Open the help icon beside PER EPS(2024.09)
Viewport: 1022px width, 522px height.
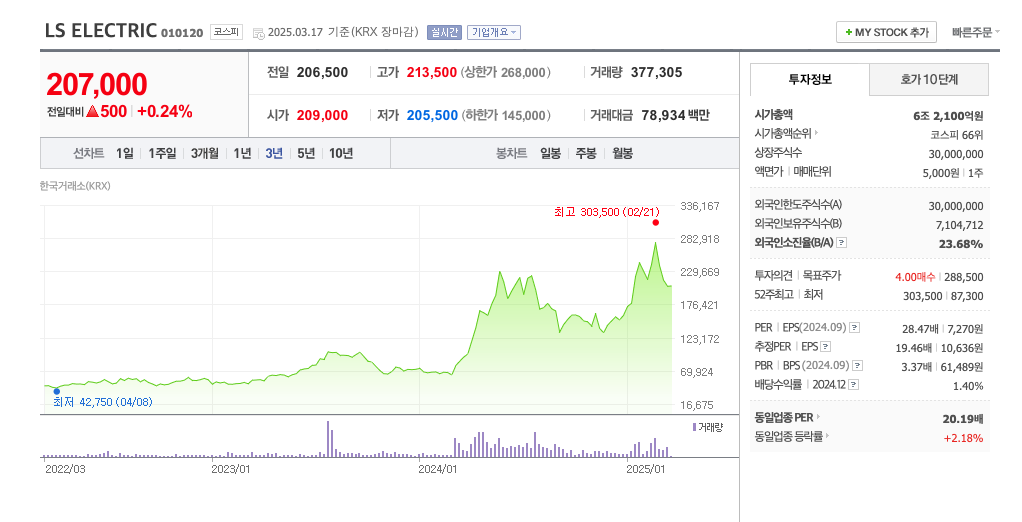854,328
